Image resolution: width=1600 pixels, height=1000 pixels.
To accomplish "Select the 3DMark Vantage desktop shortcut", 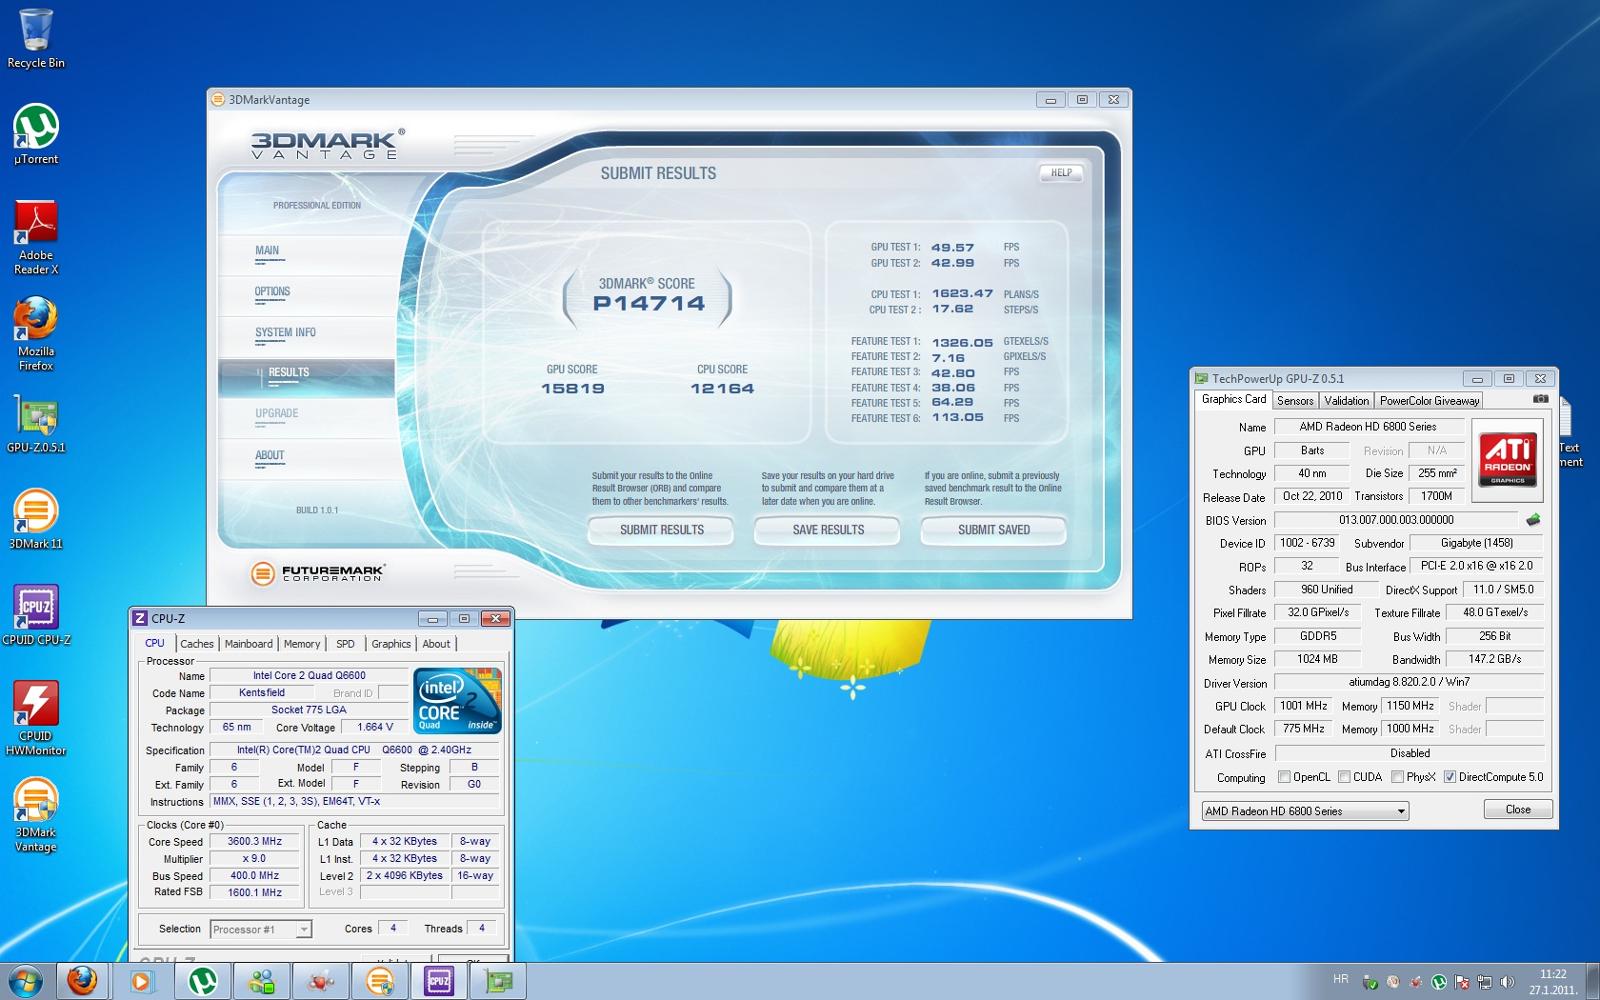I will [x=36, y=815].
